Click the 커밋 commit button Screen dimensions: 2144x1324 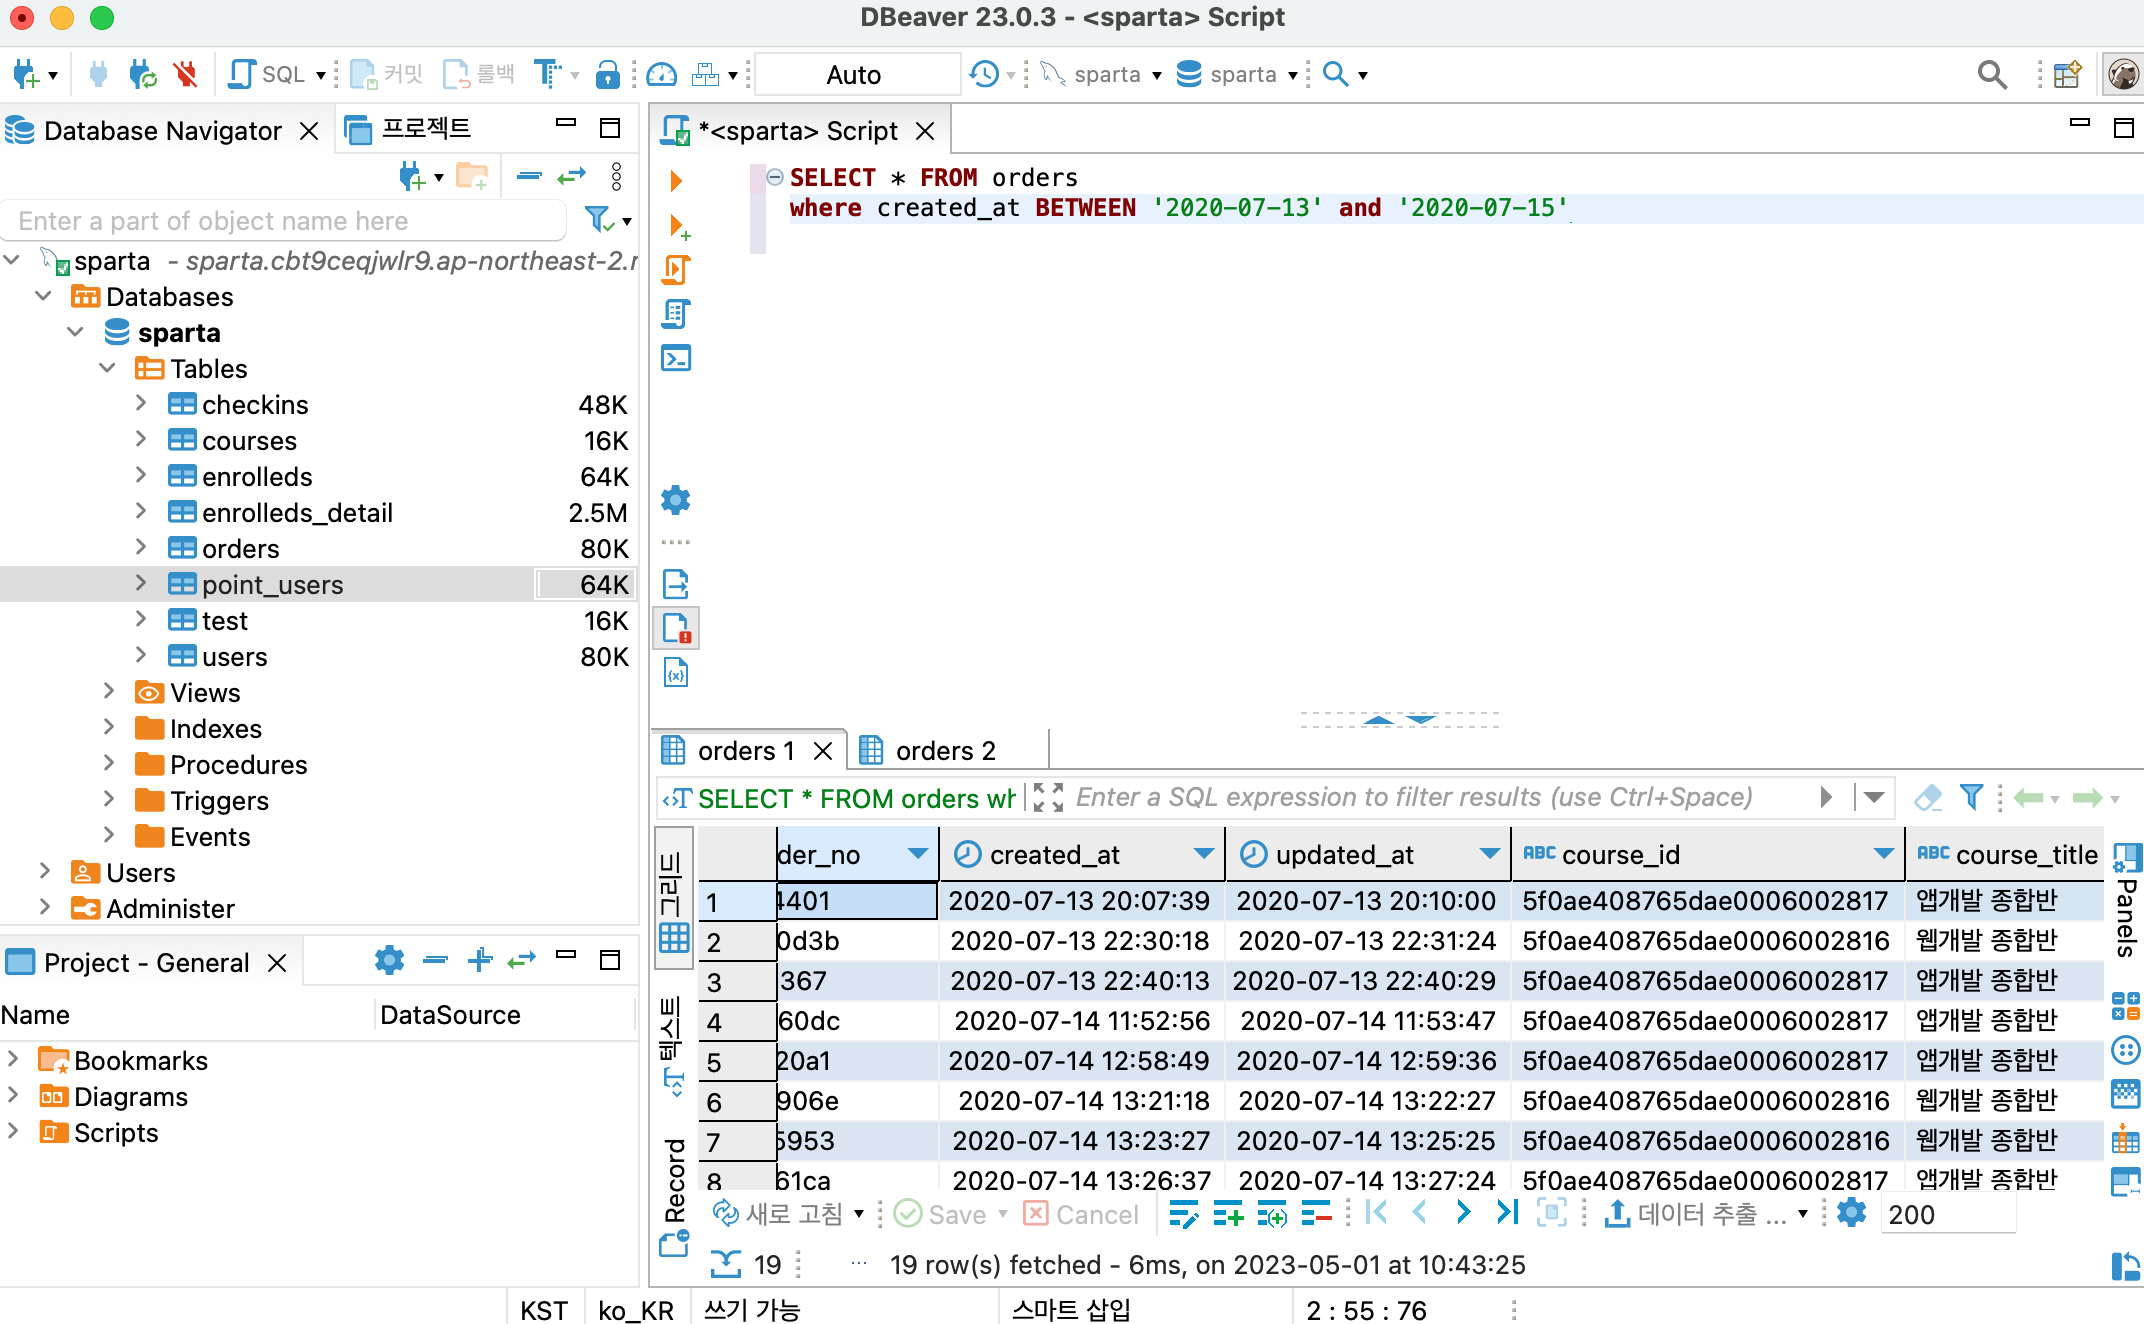[388, 74]
